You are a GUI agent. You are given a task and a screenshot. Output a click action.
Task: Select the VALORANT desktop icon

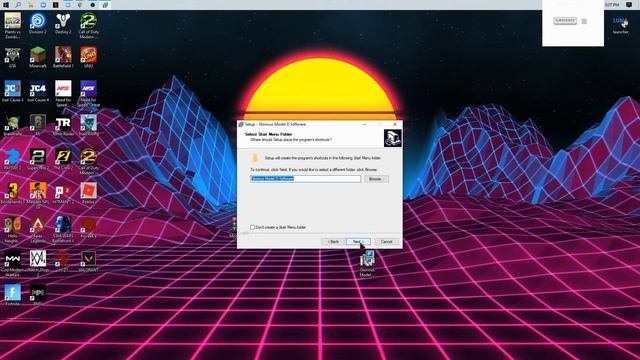coord(89,261)
